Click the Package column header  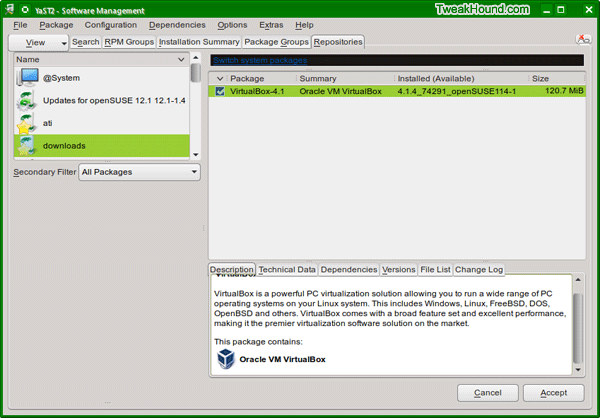click(x=262, y=78)
